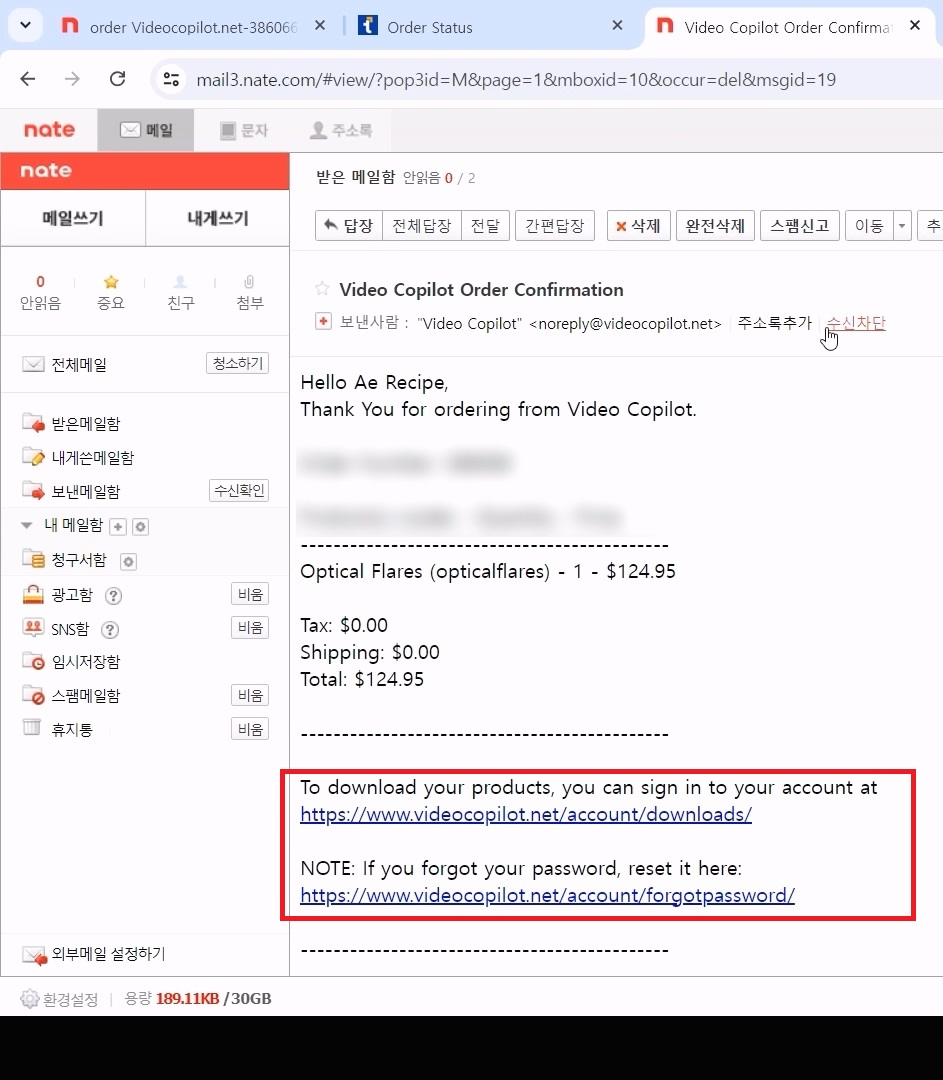
Task: Open the 문자 tab
Action: [x=243, y=130]
